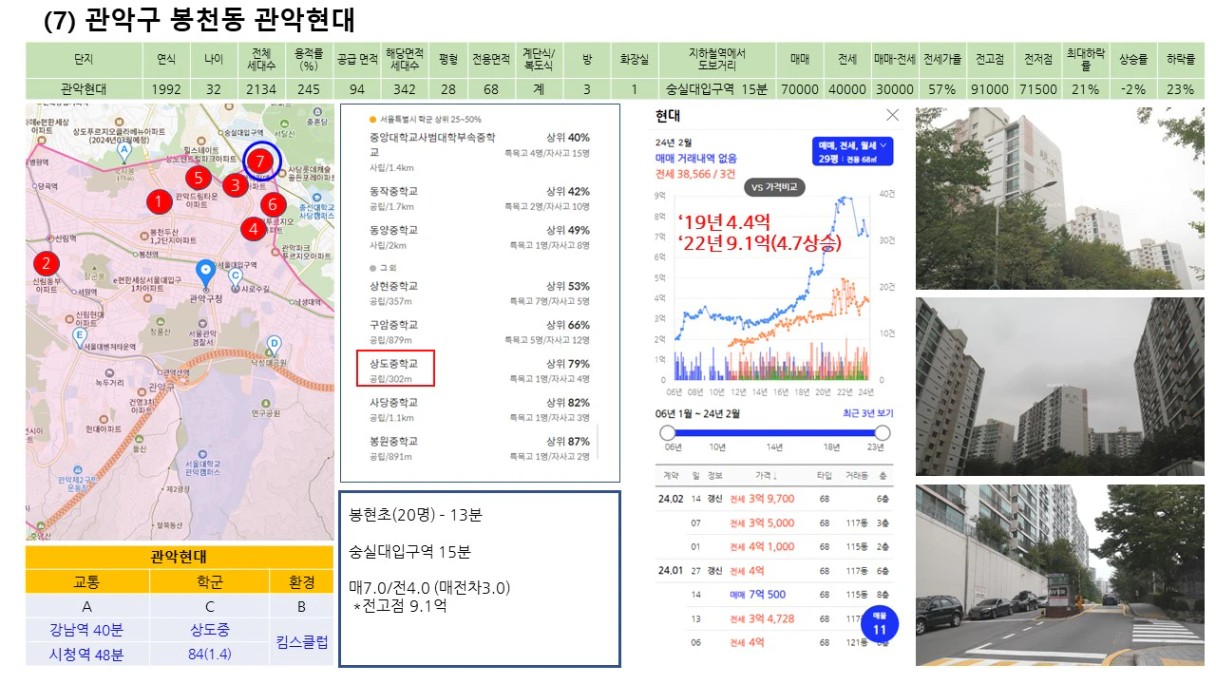Click the 매매 7억 500 transaction row
1216x684 pixels.
(x=776, y=594)
